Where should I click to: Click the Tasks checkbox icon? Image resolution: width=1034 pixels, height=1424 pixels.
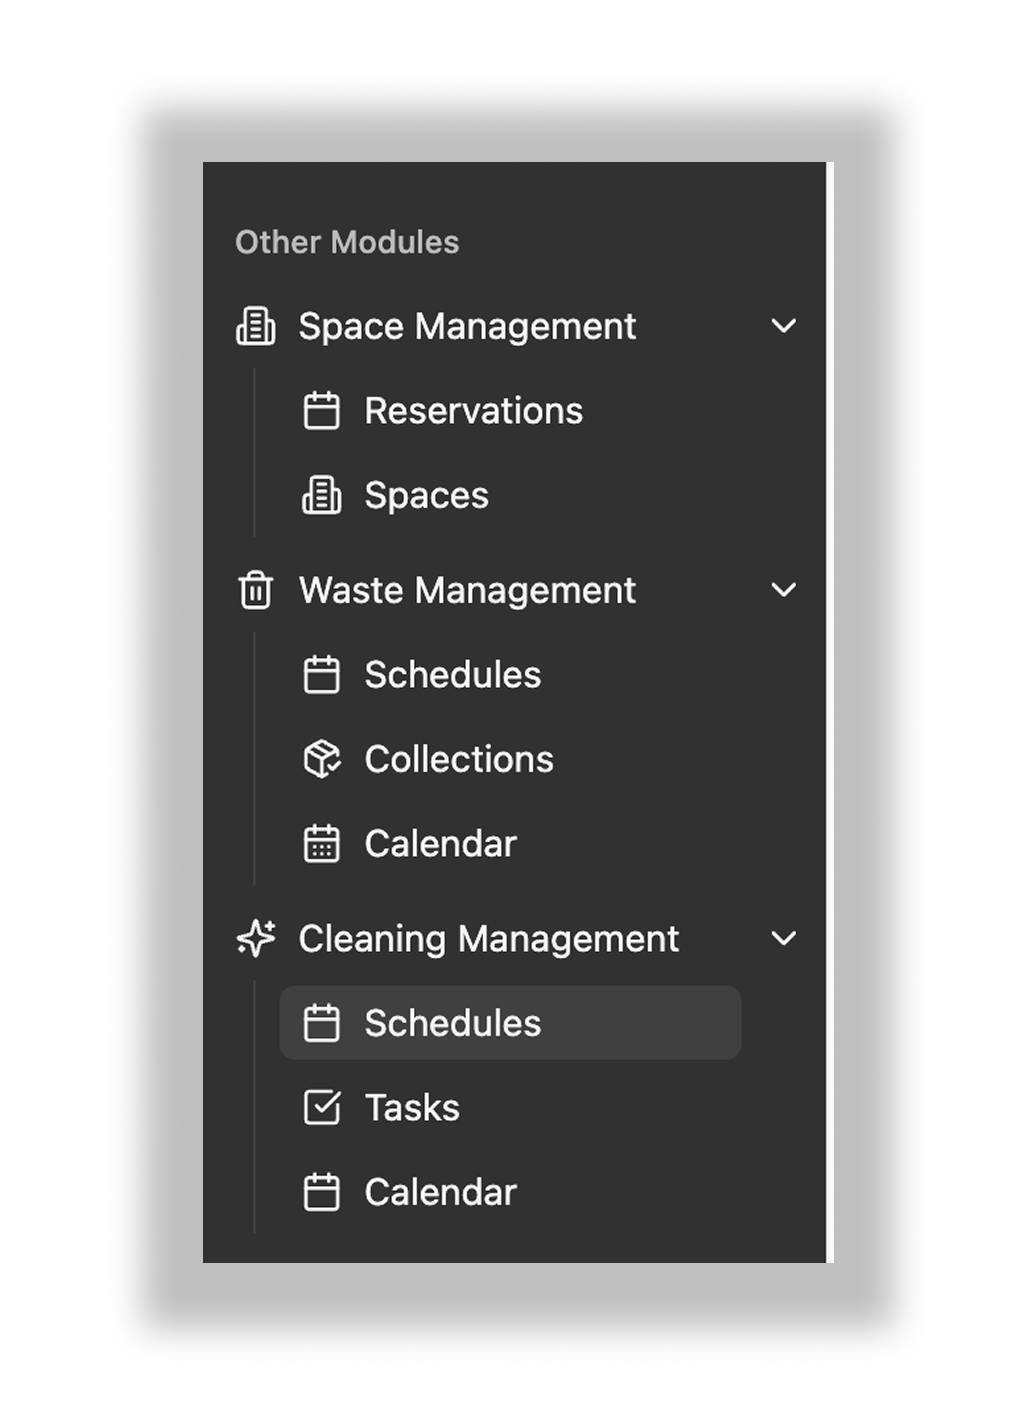322,1107
